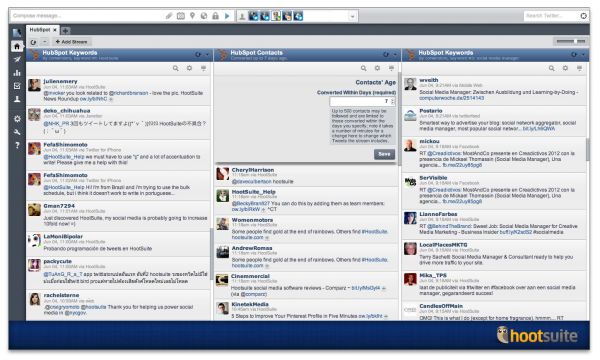Click the privacy lock icon in compose box

pyautogui.click(x=215, y=16)
